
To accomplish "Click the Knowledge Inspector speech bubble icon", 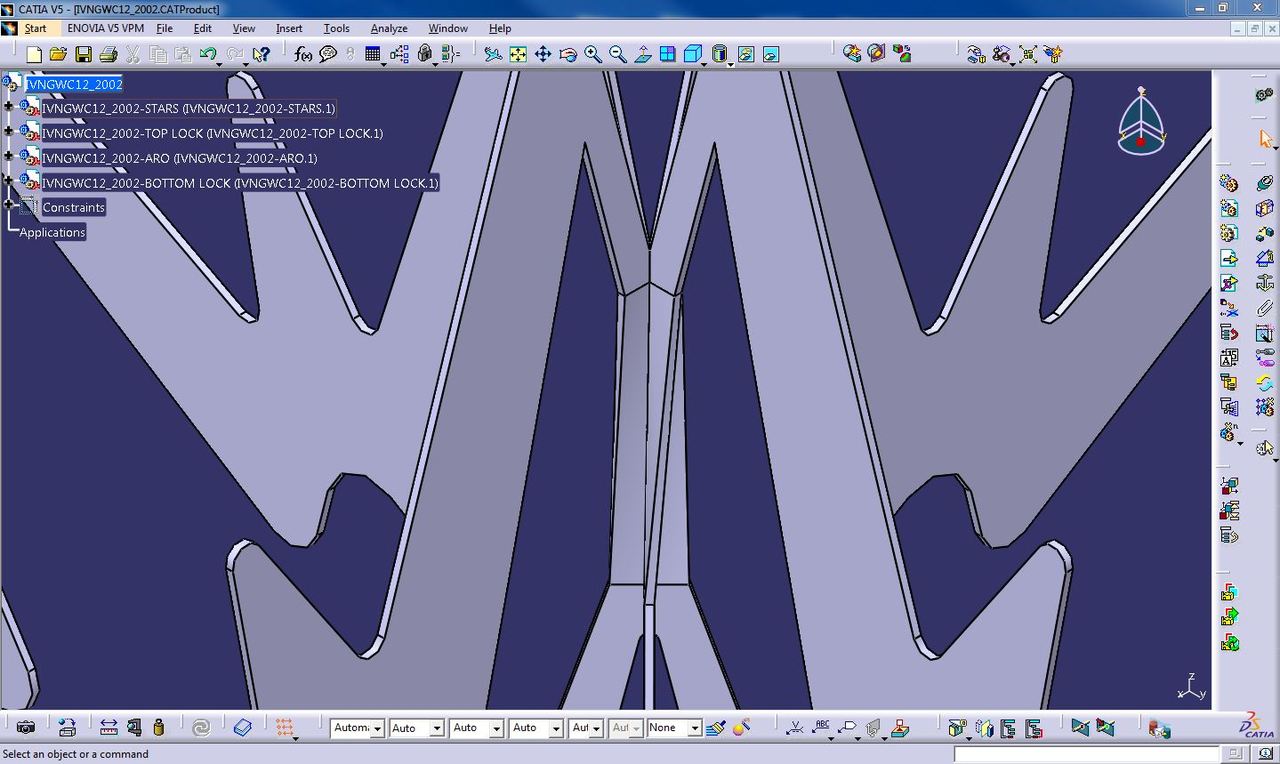I will [328, 54].
